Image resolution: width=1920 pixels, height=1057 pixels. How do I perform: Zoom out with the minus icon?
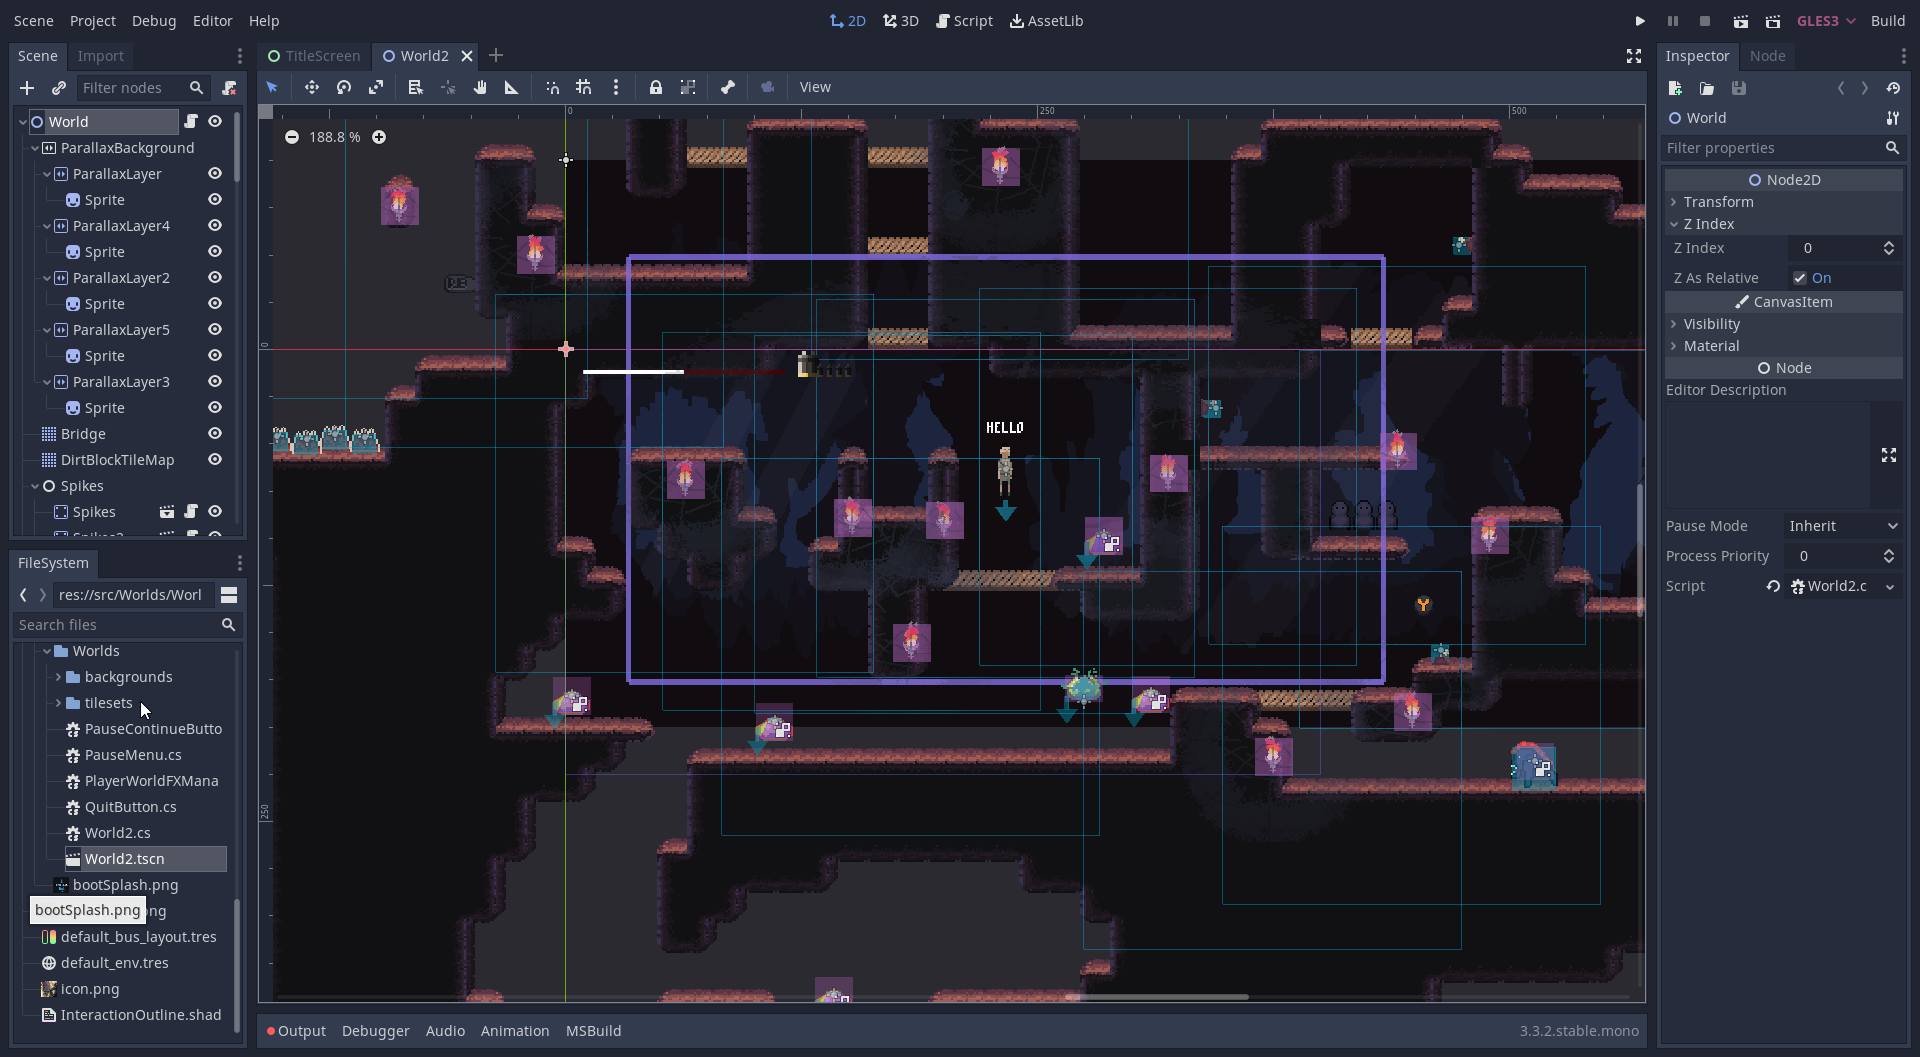291,137
